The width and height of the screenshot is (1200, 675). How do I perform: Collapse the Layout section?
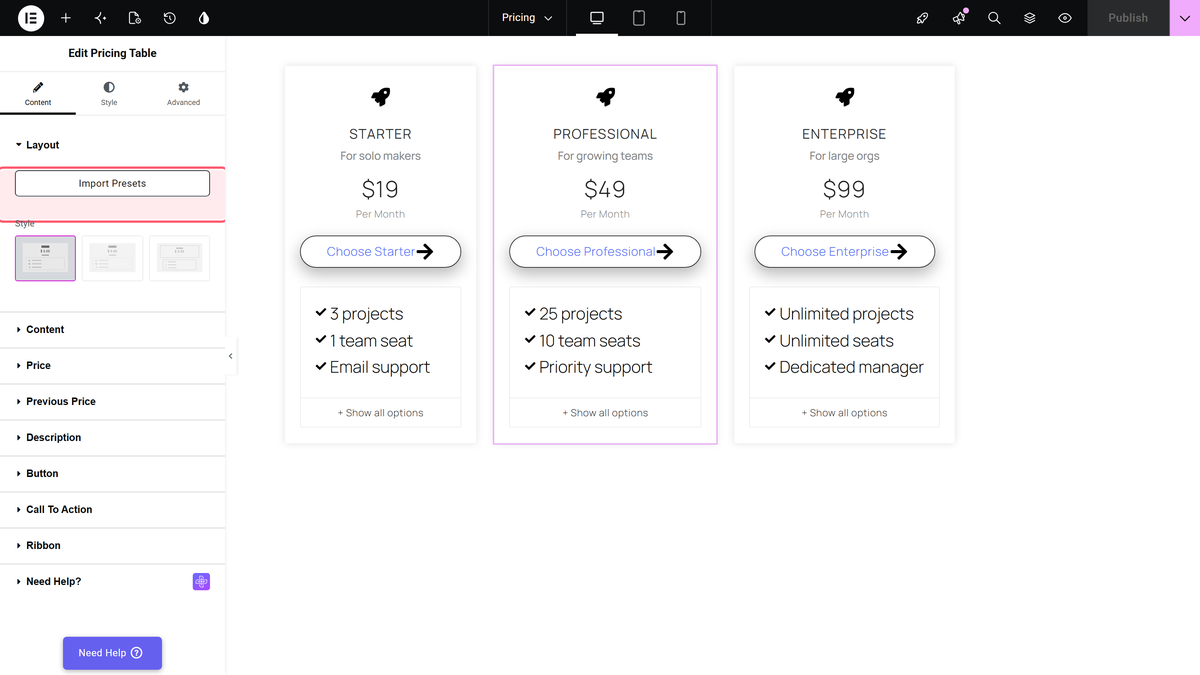pyautogui.click(x=113, y=145)
